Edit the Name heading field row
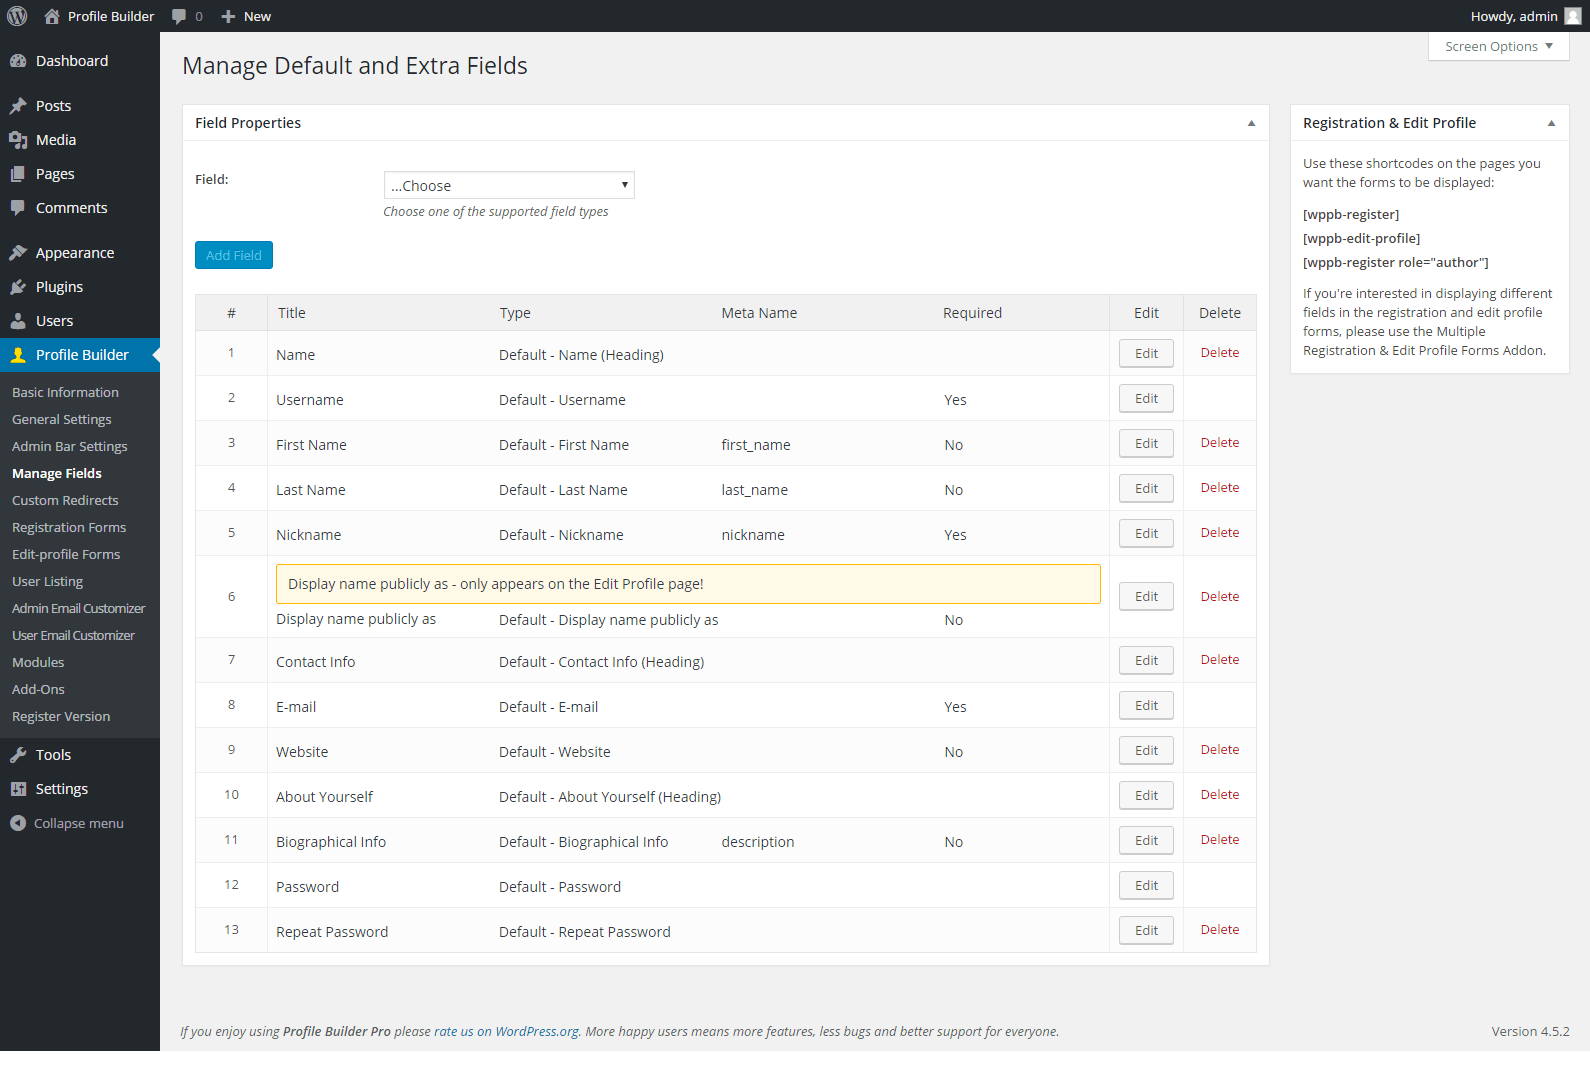Viewport: 1590px width, 1086px height. pyautogui.click(x=1146, y=353)
